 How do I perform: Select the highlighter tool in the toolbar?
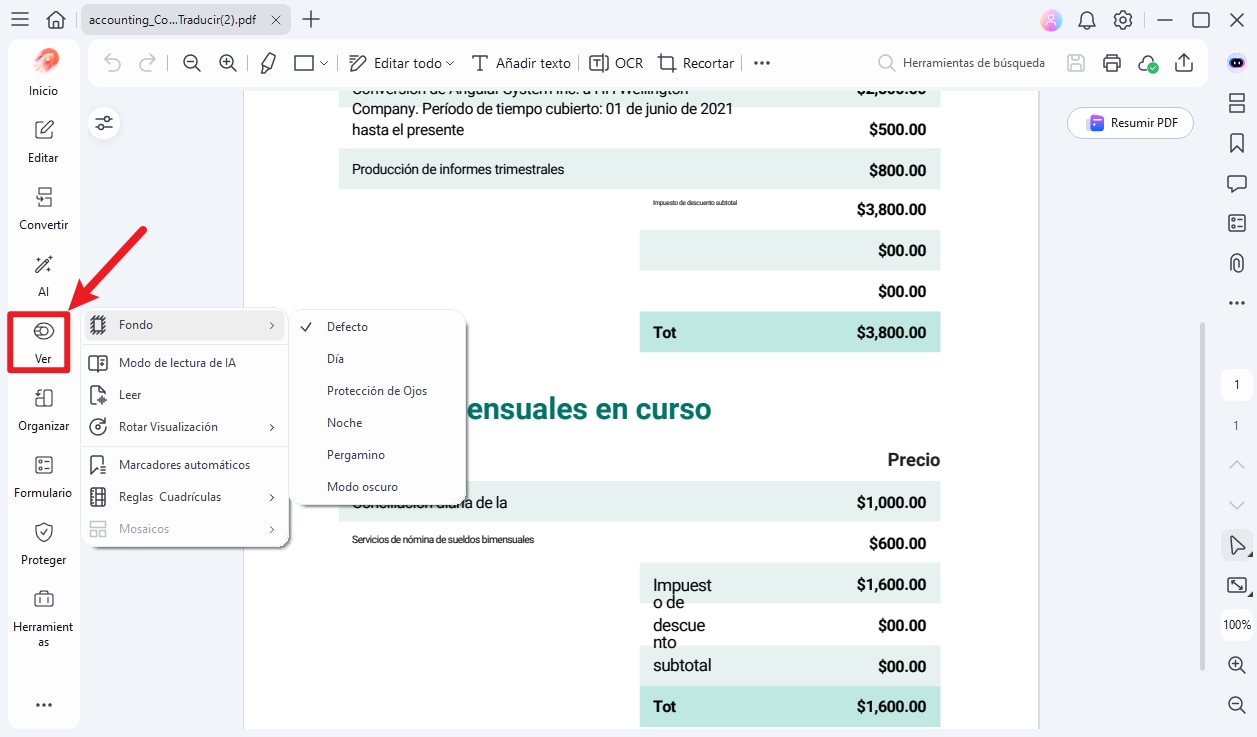point(267,62)
